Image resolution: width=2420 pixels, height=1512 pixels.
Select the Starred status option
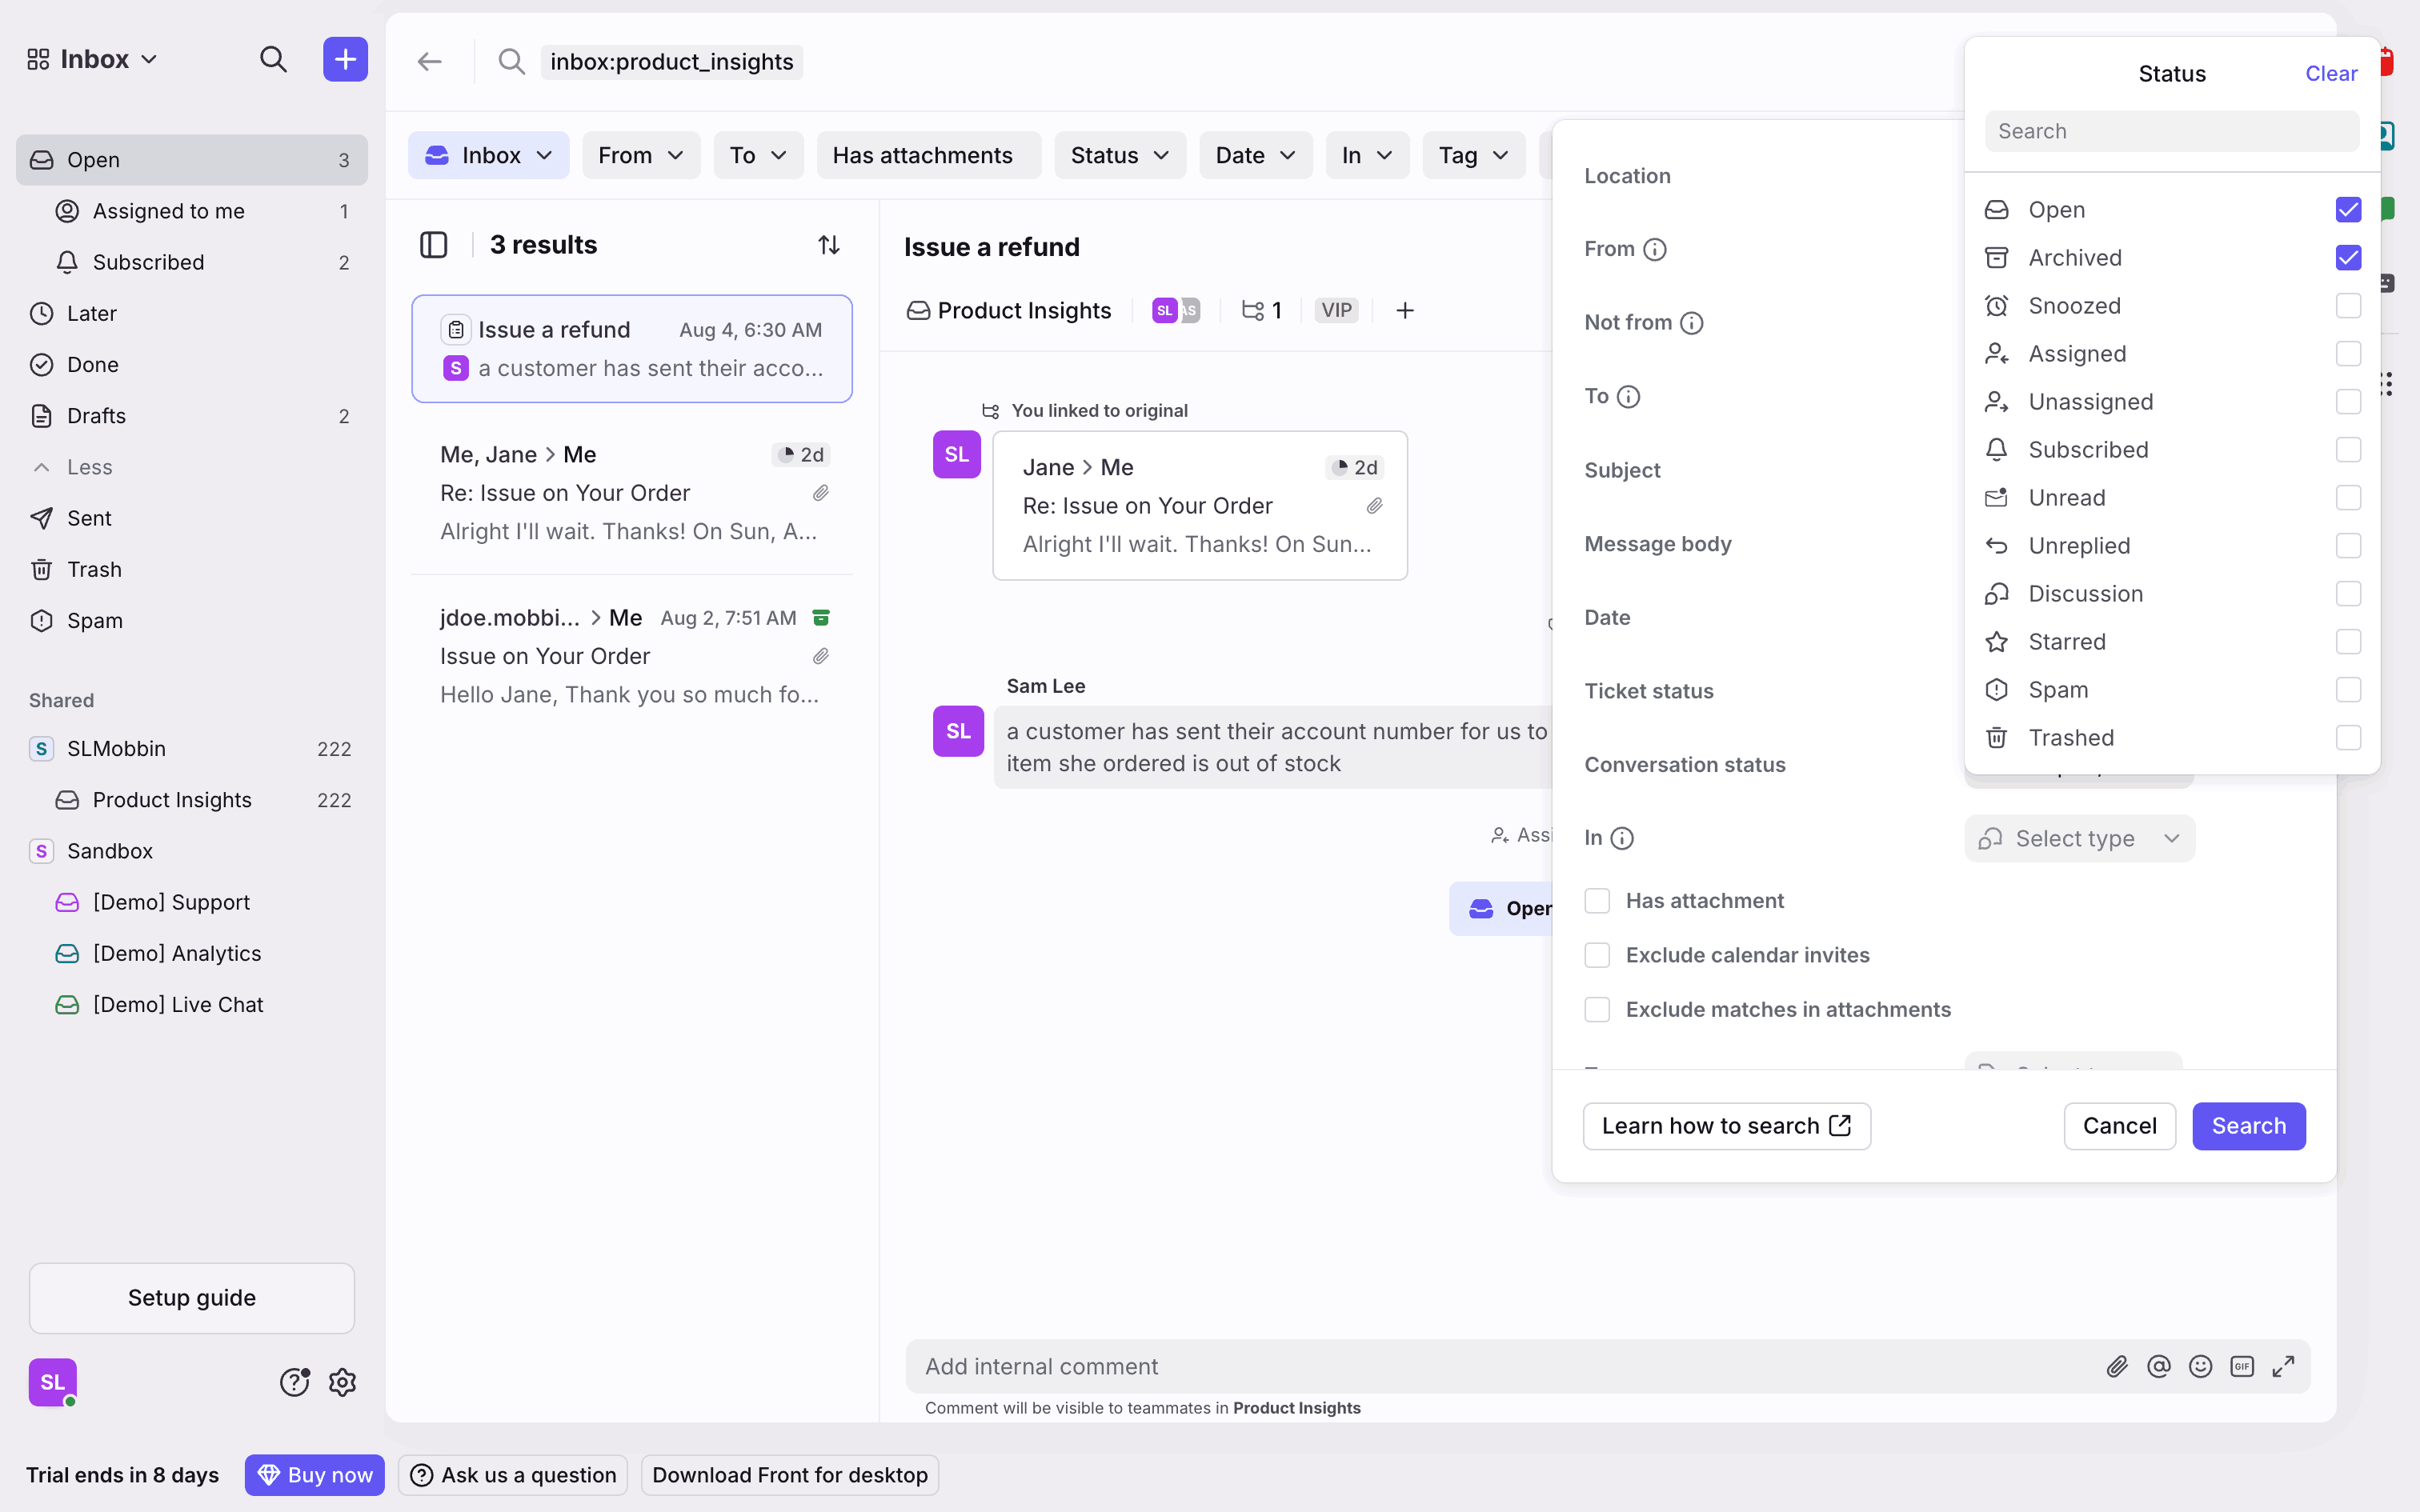[x=2067, y=642]
